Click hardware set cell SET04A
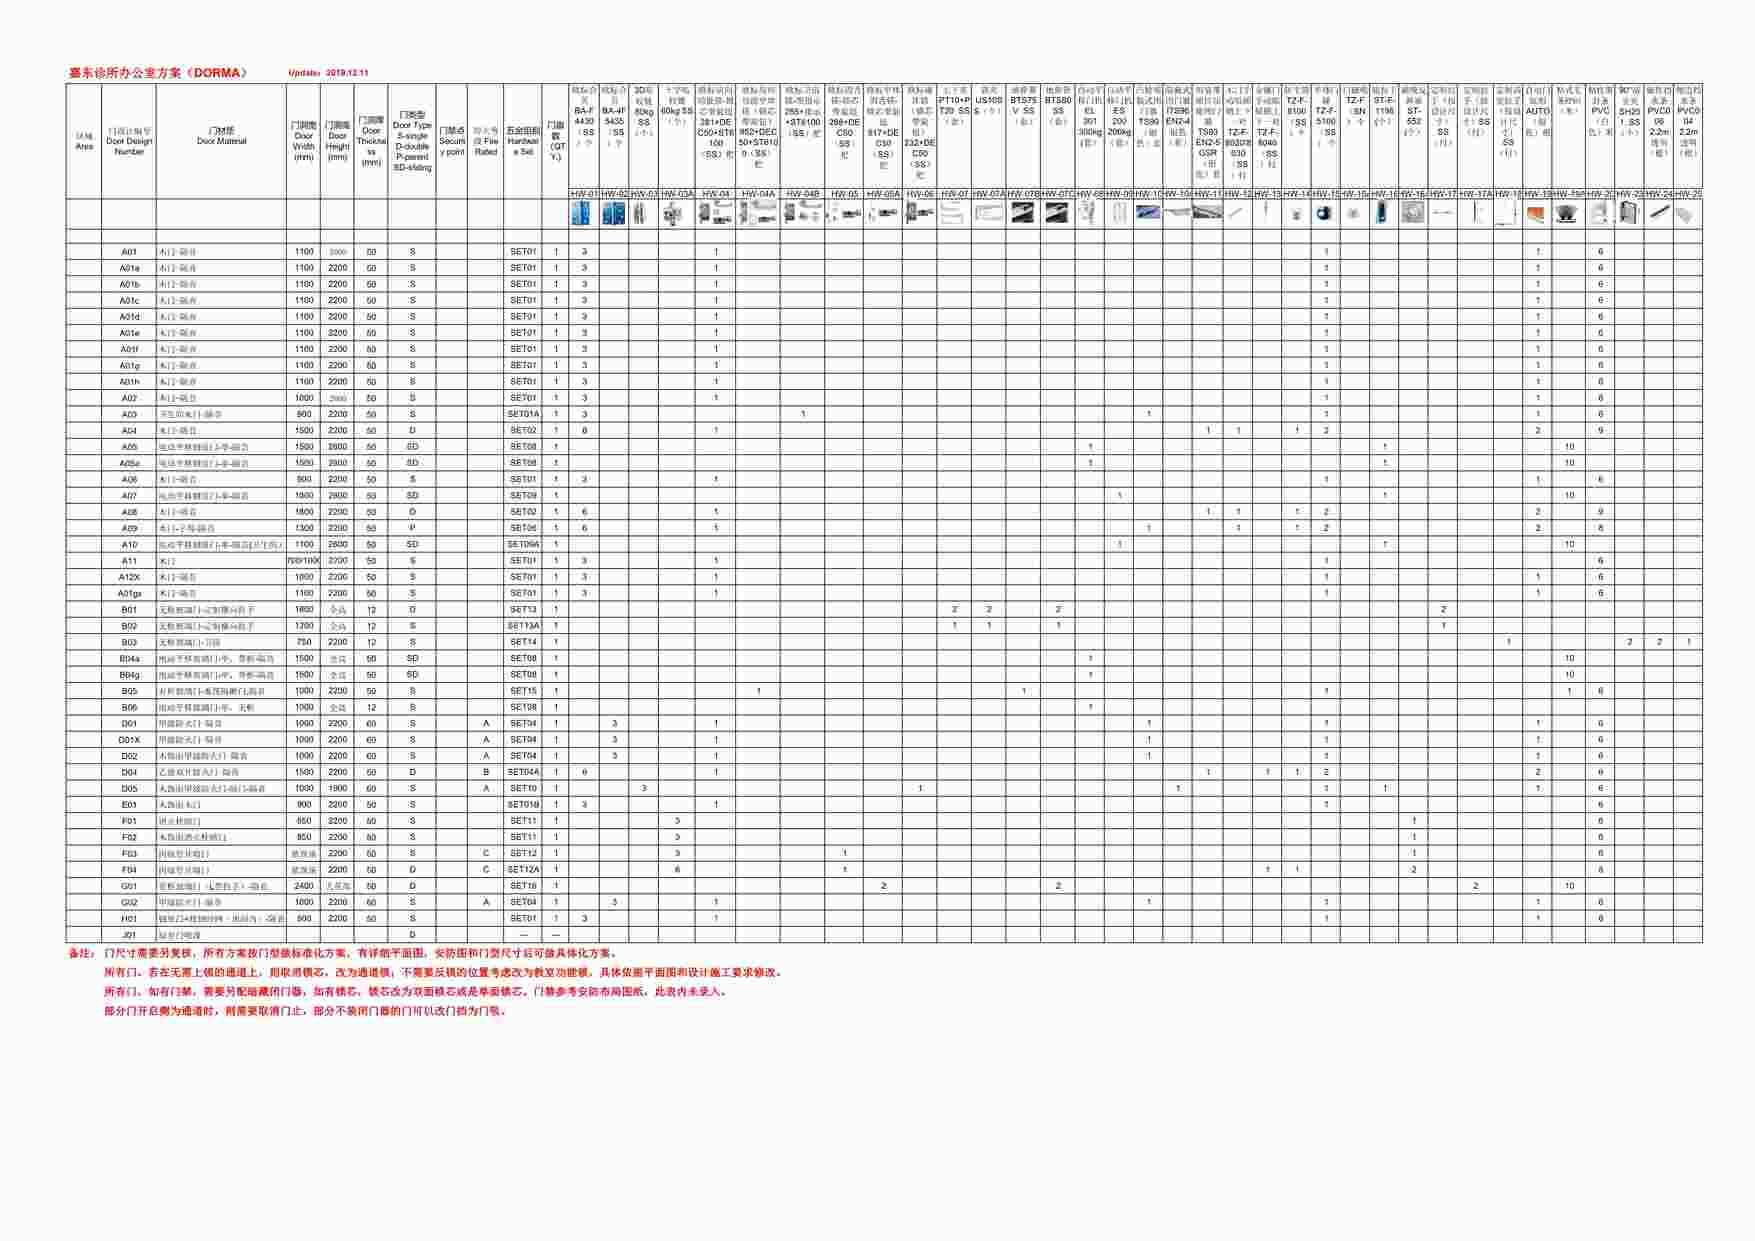This screenshot has height=1241, width=1755. tap(523, 772)
